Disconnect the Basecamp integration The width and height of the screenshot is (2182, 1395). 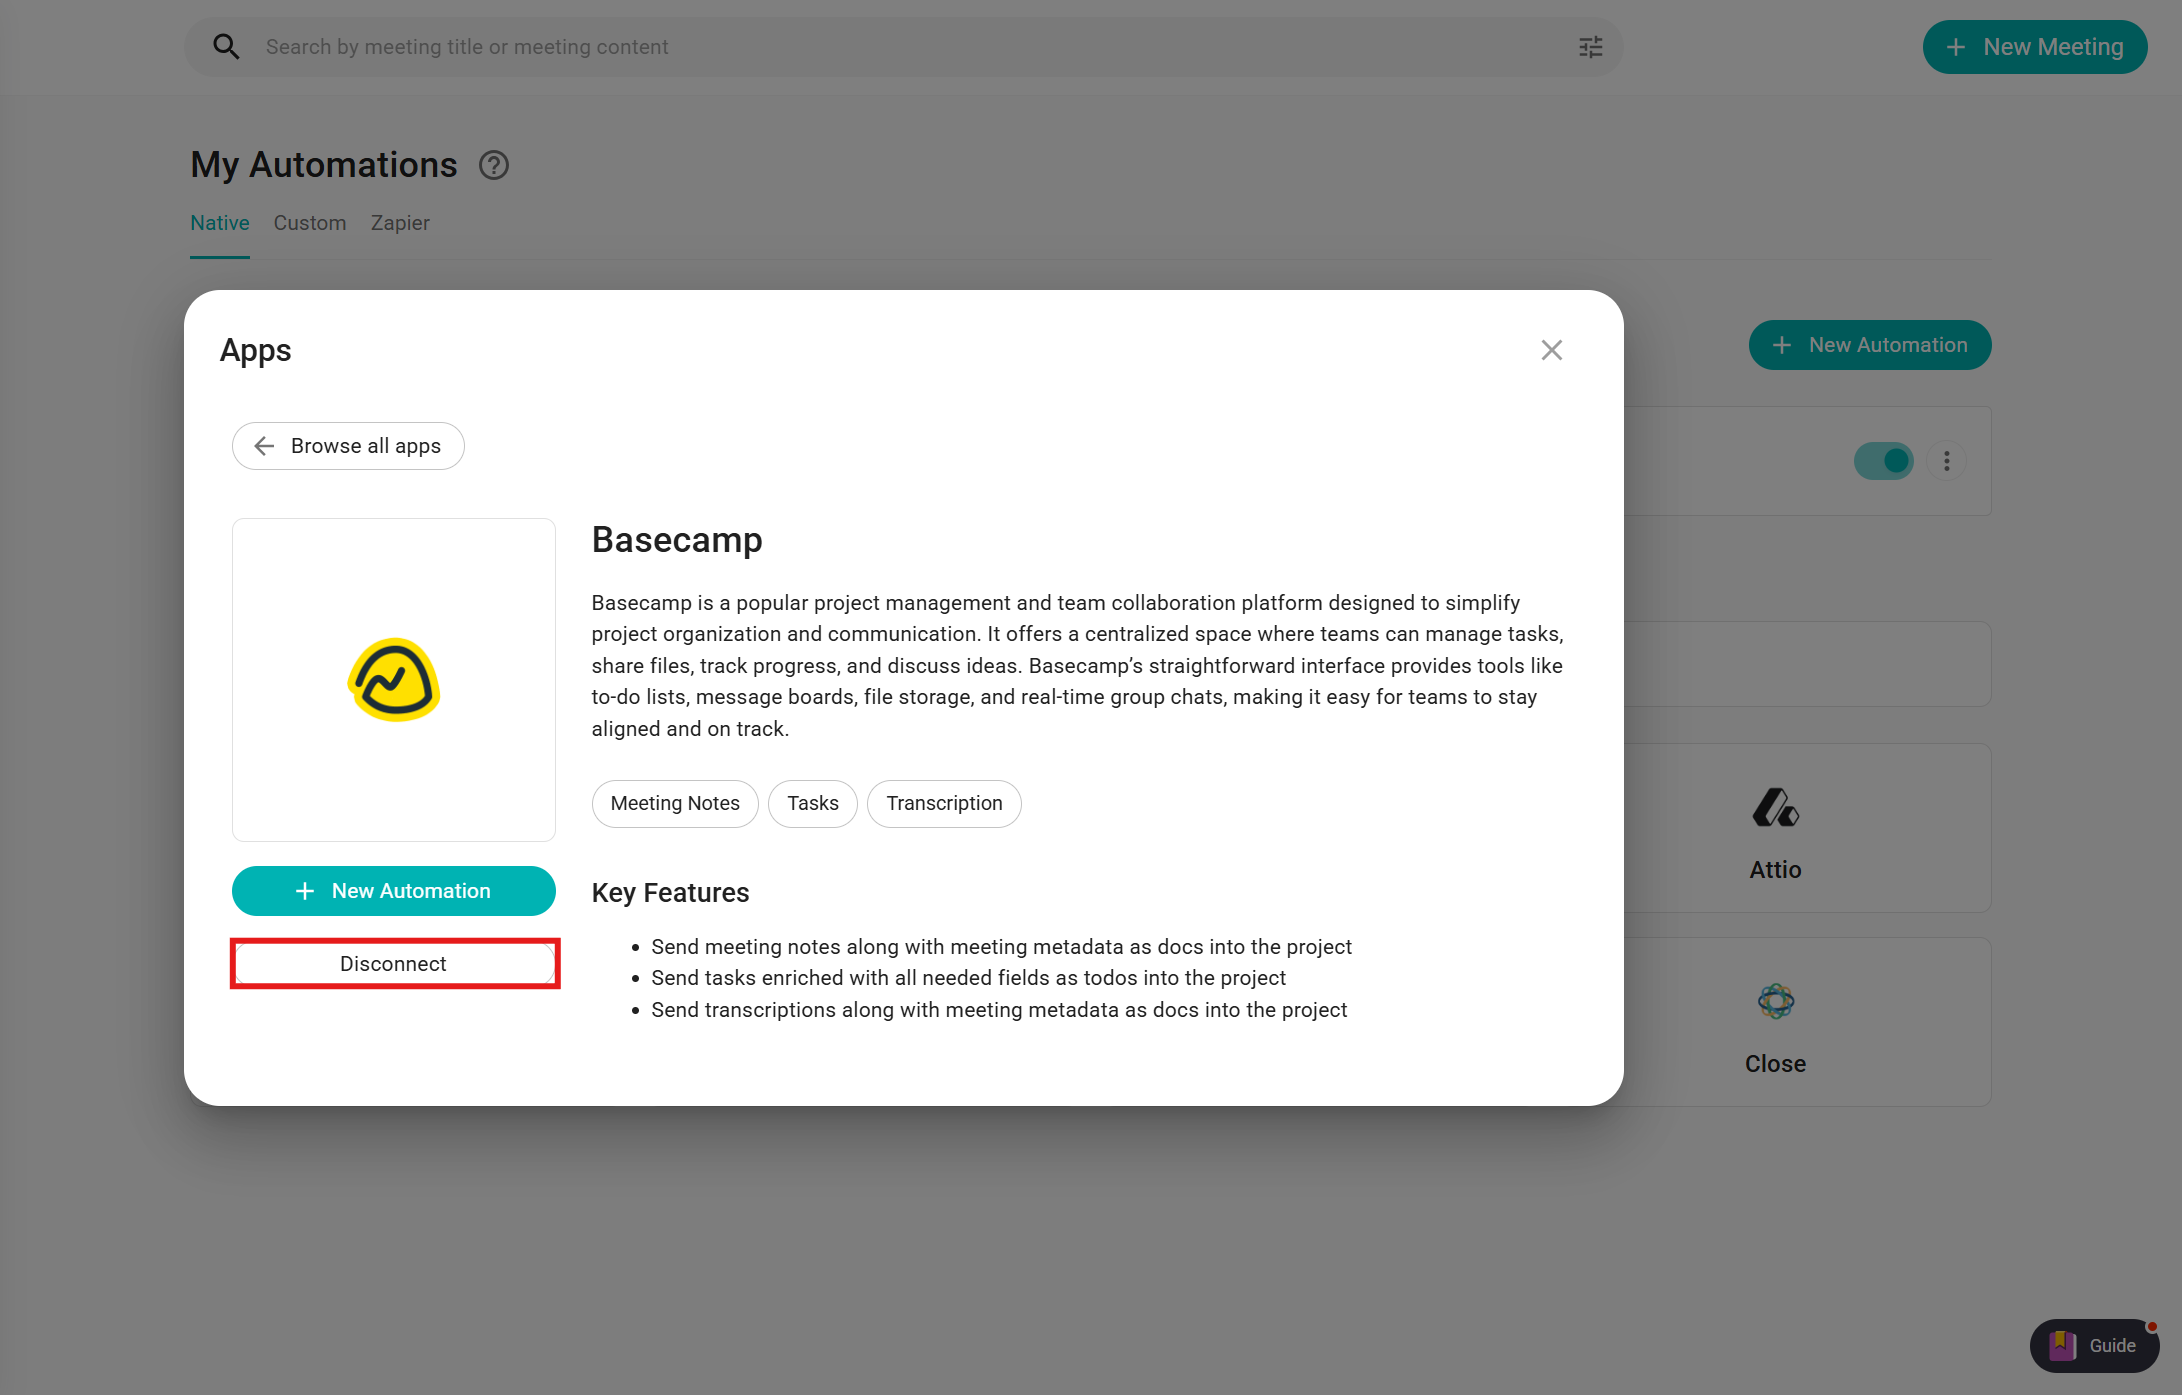[x=394, y=964]
